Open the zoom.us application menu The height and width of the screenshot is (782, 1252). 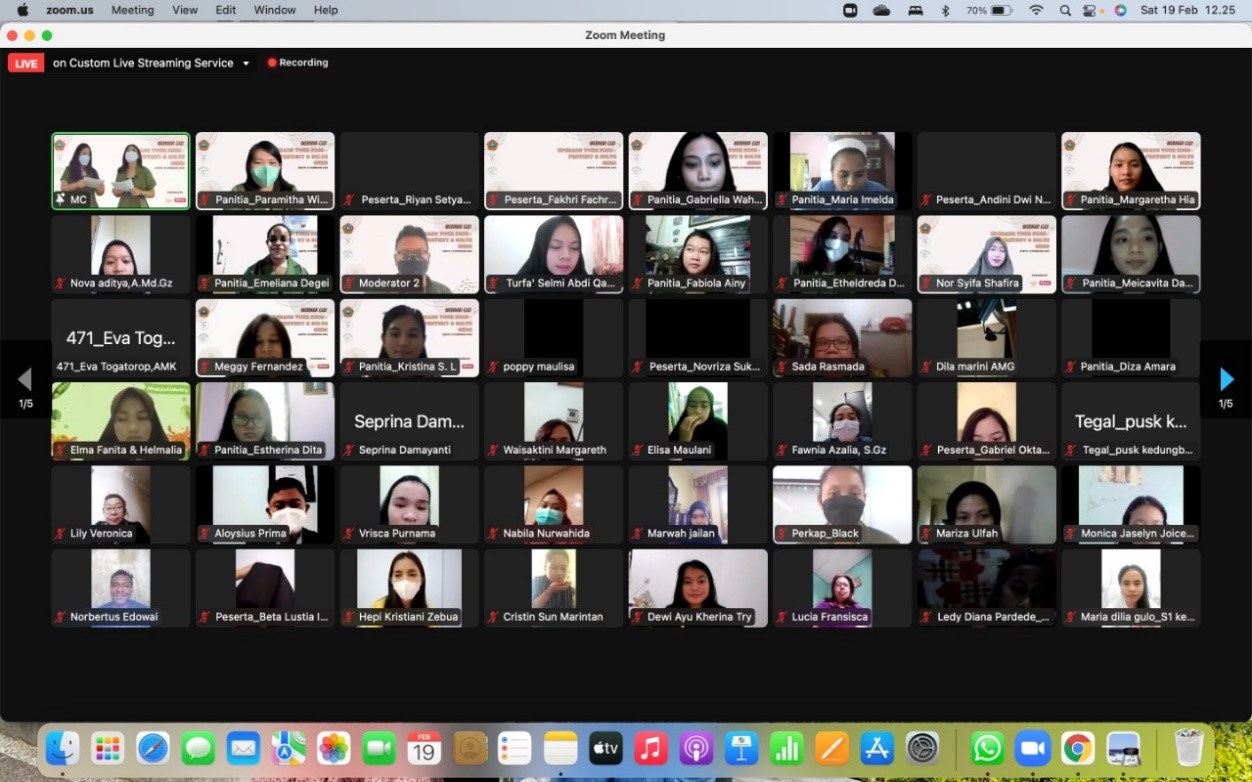tap(68, 10)
